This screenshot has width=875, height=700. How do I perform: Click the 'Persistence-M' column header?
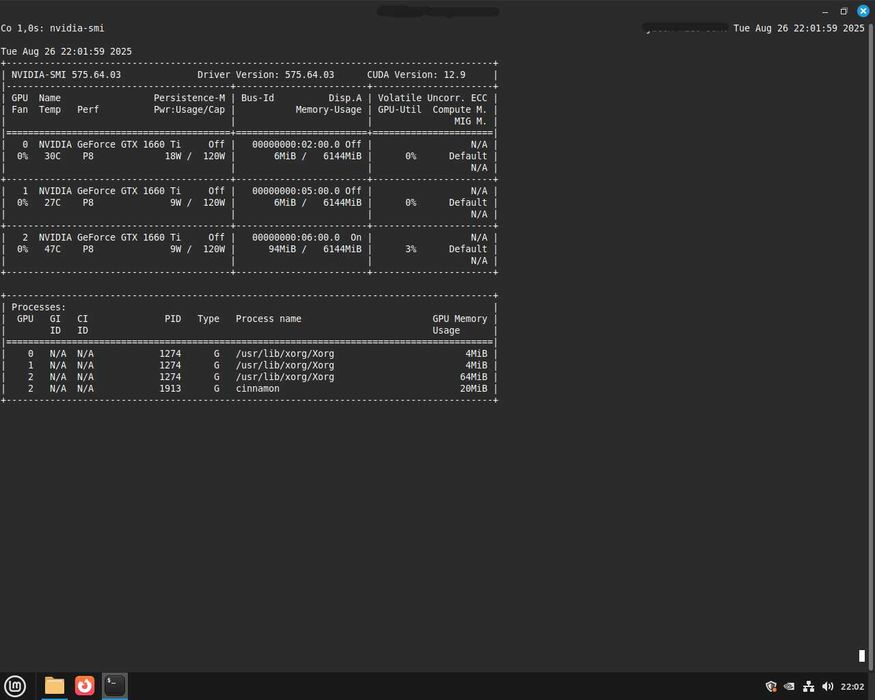[x=189, y=98]
